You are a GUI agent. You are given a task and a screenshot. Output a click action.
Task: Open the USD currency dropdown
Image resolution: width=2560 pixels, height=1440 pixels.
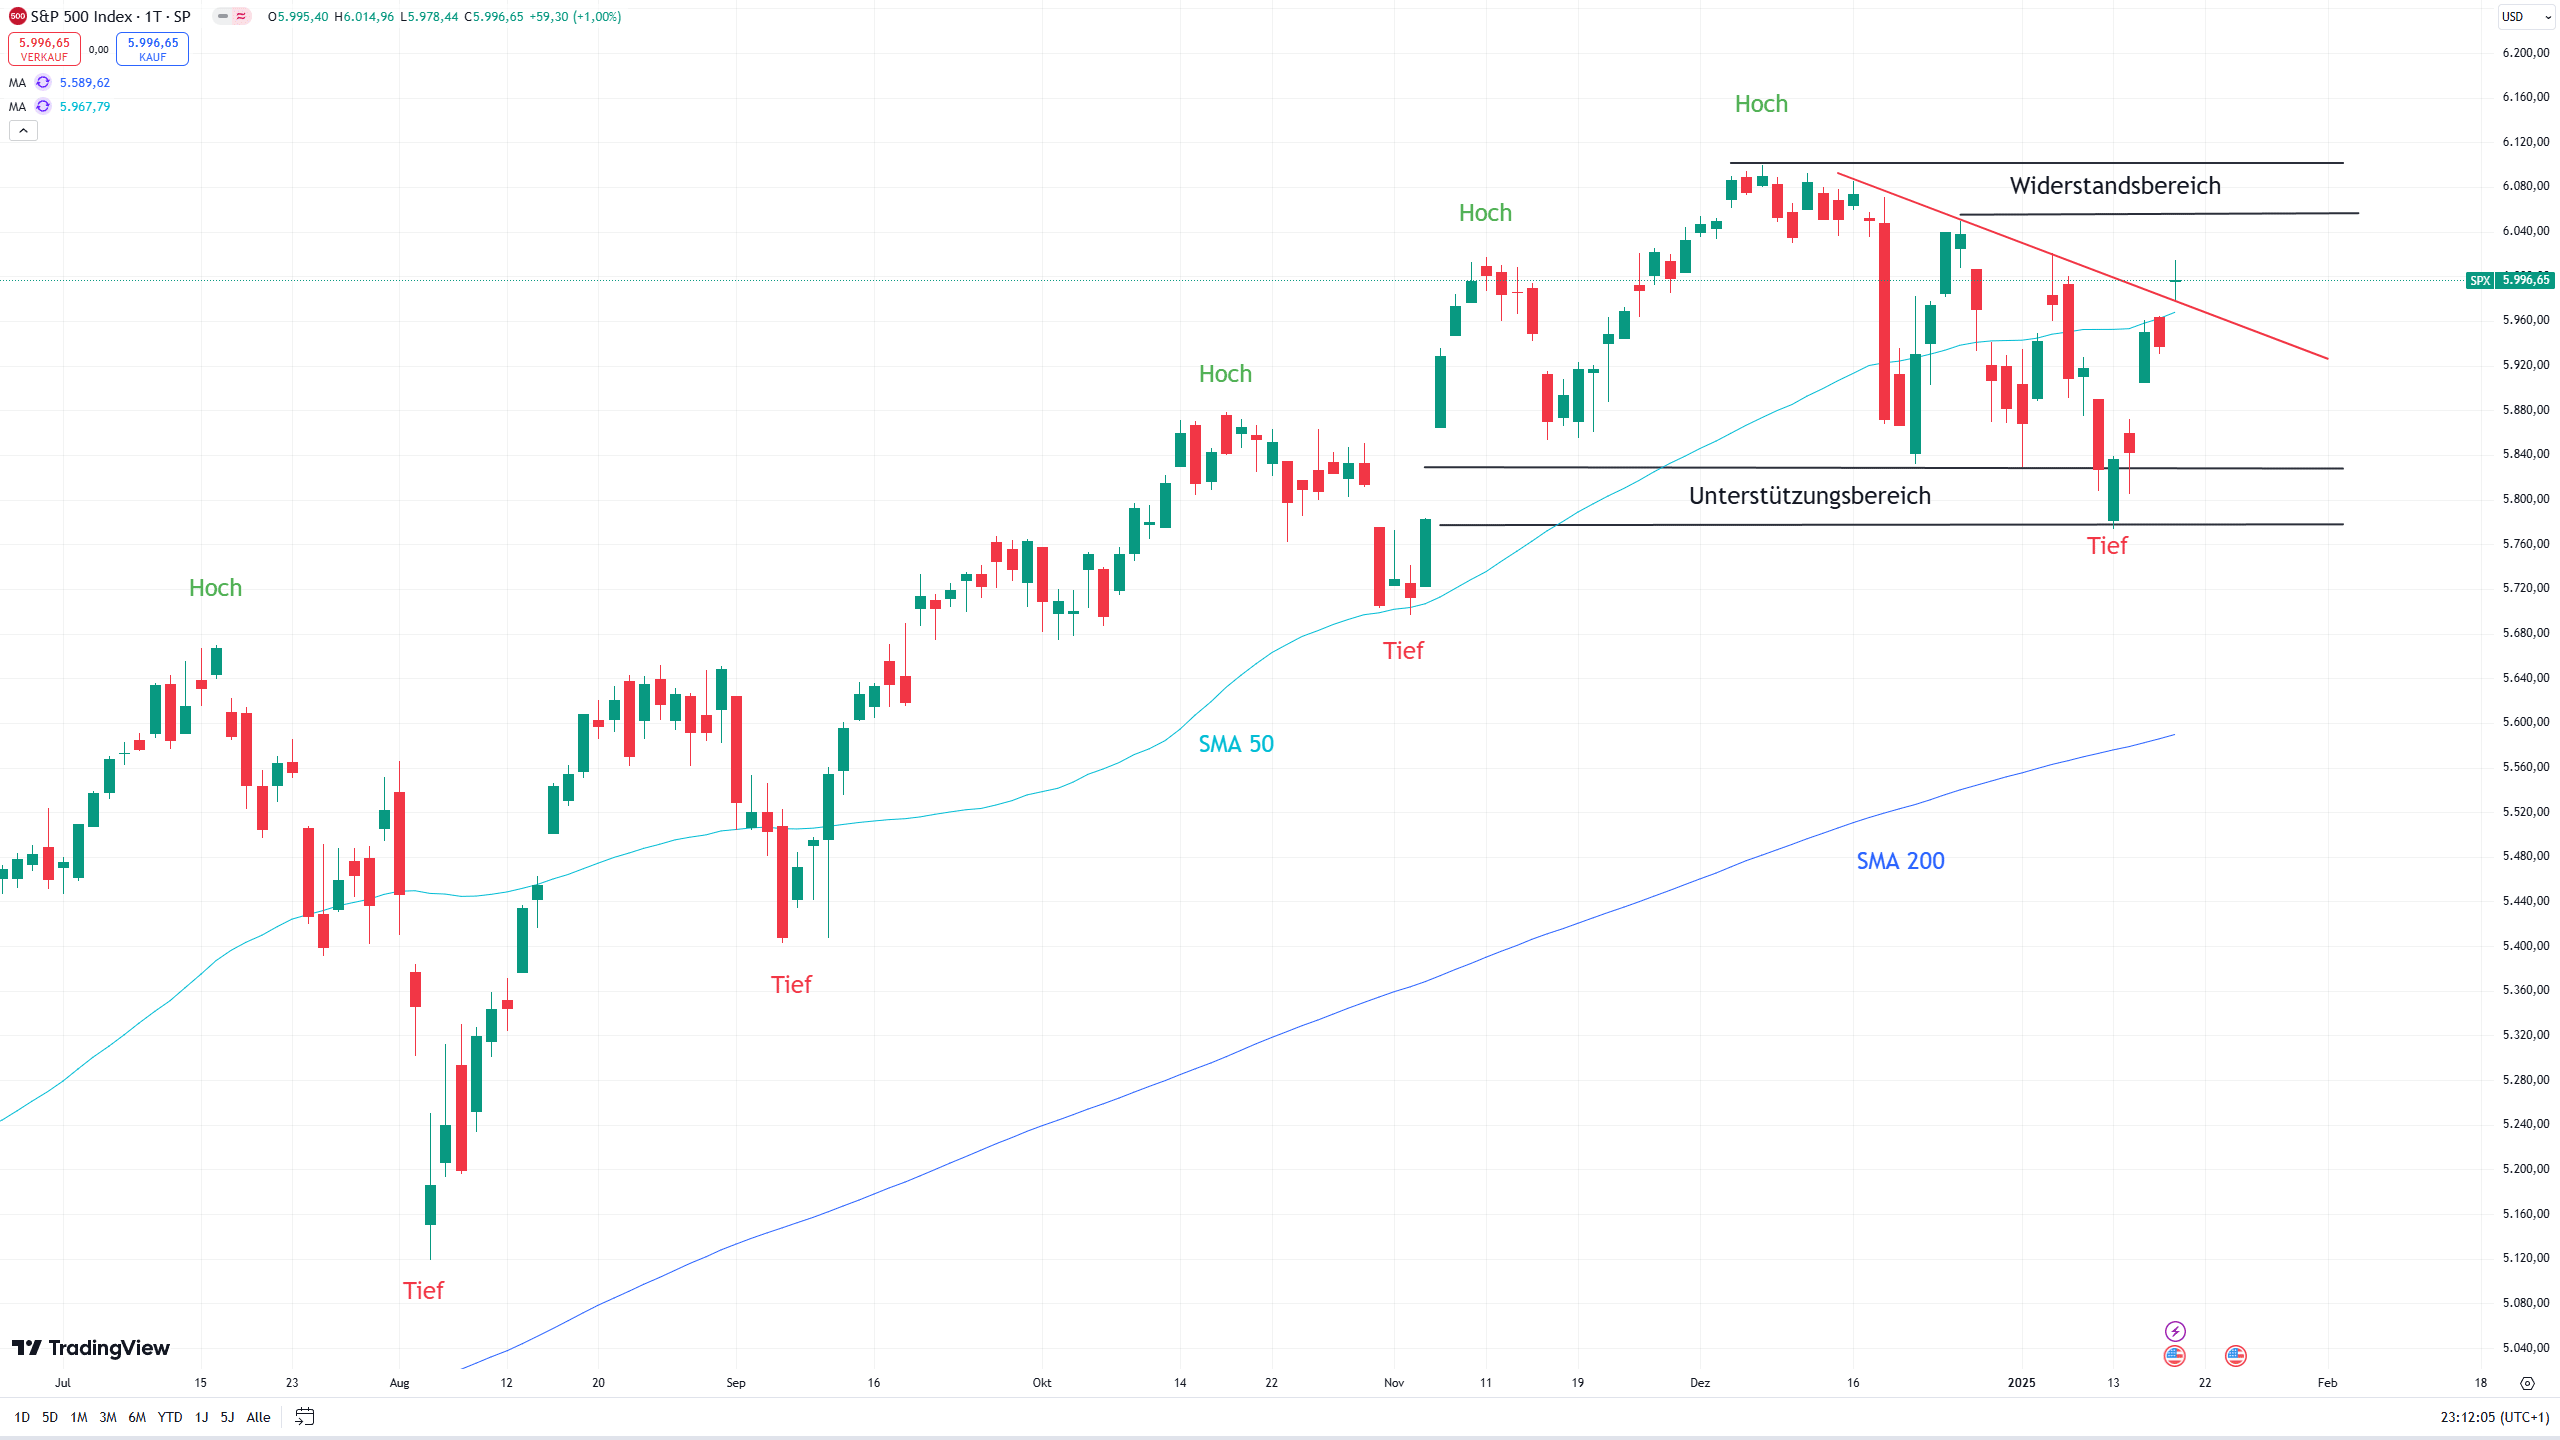click(x=2525, y=16)
